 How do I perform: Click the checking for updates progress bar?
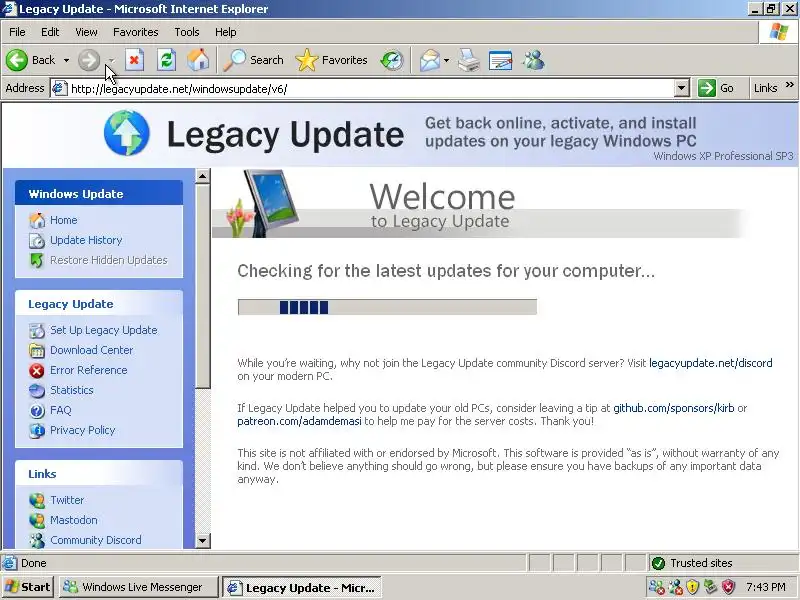coord(387,307)
